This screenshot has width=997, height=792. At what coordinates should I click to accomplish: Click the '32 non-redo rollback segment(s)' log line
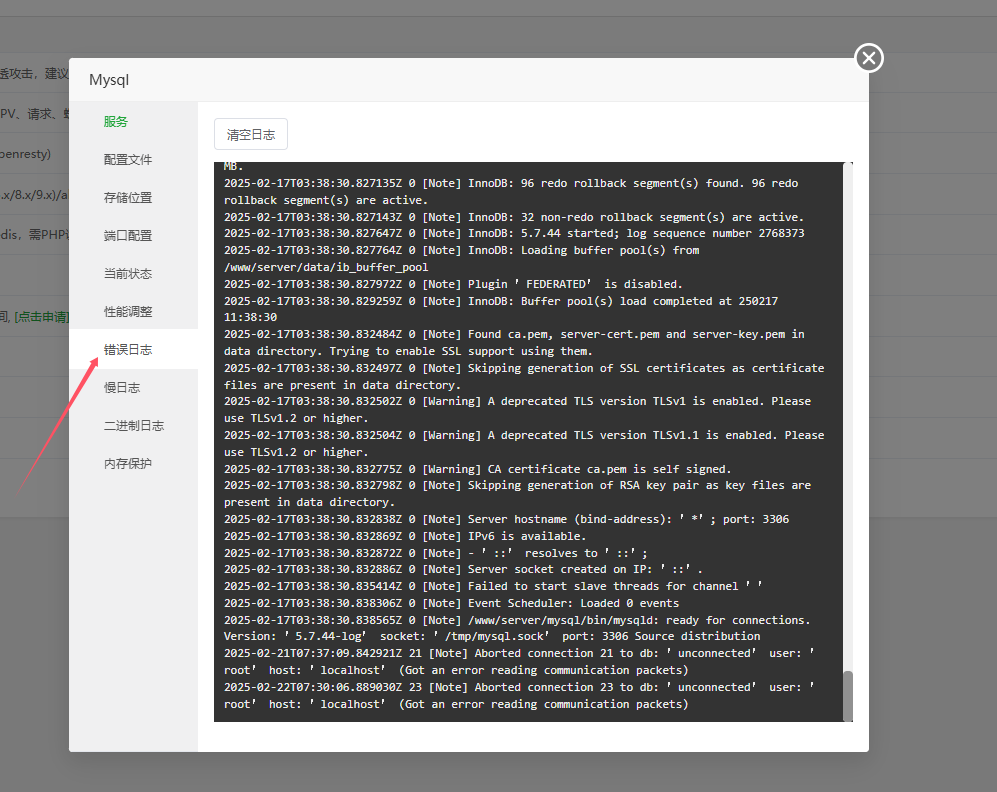(514, 217)
